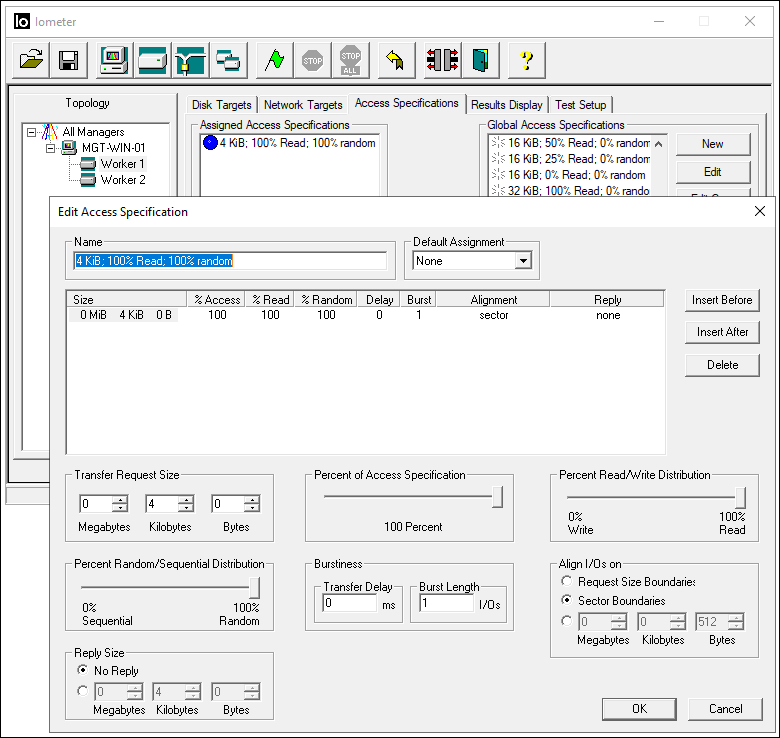Select the No Reply radio button
780x738 pixels.
83,671
